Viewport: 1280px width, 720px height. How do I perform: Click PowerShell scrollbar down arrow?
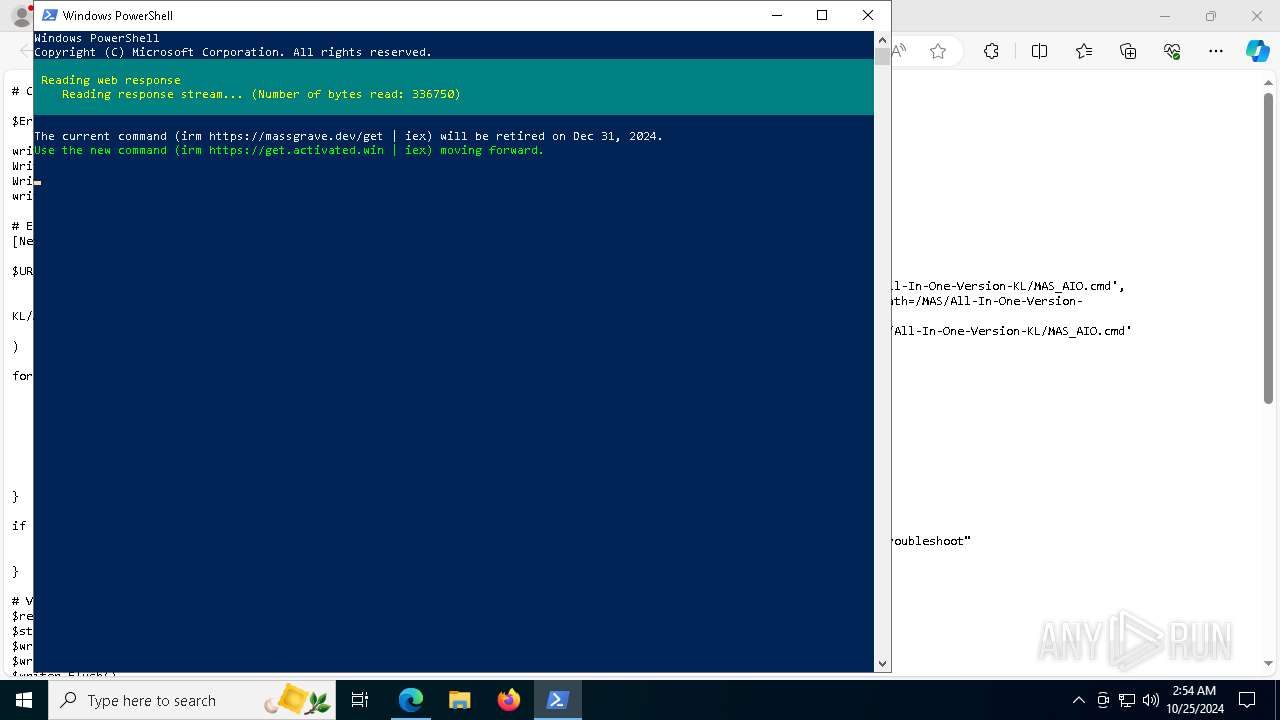point(882,663)
